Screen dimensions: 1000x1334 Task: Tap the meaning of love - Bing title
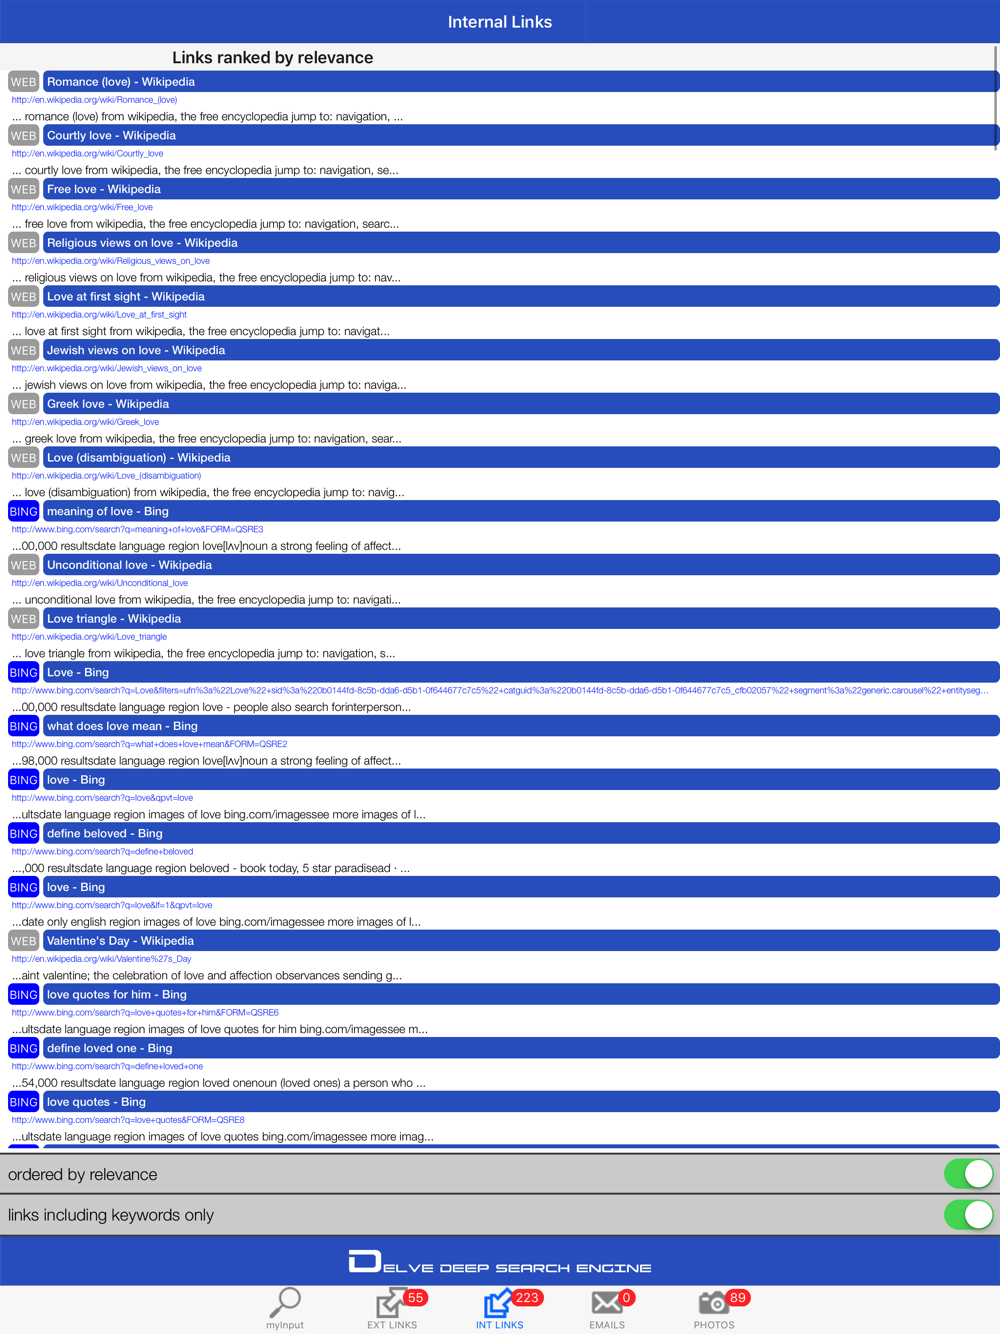tap(521, 511)
